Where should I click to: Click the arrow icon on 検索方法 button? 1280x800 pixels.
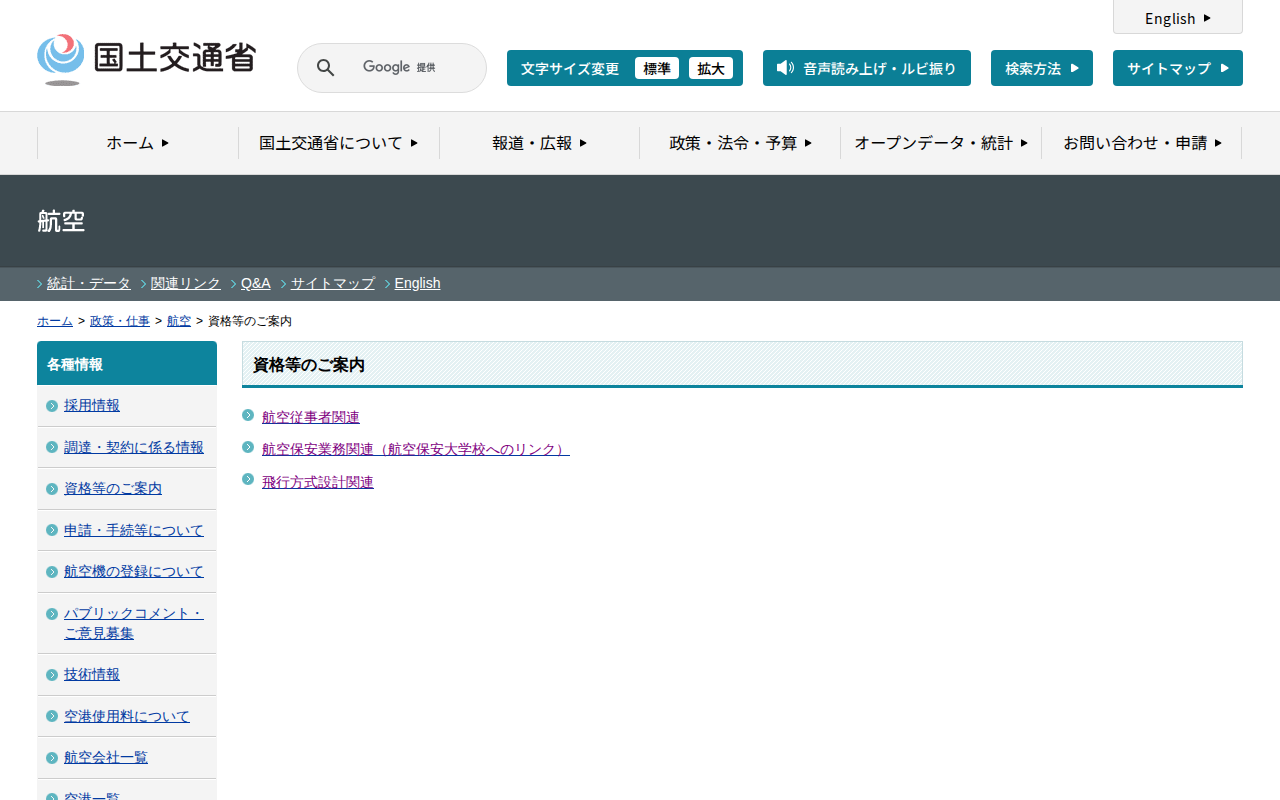1075,68
